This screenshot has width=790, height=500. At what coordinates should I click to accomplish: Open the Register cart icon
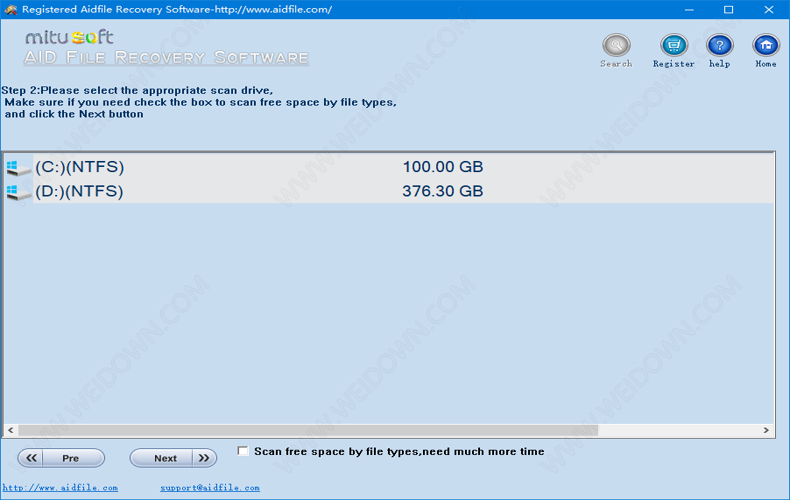pos(674,46)
